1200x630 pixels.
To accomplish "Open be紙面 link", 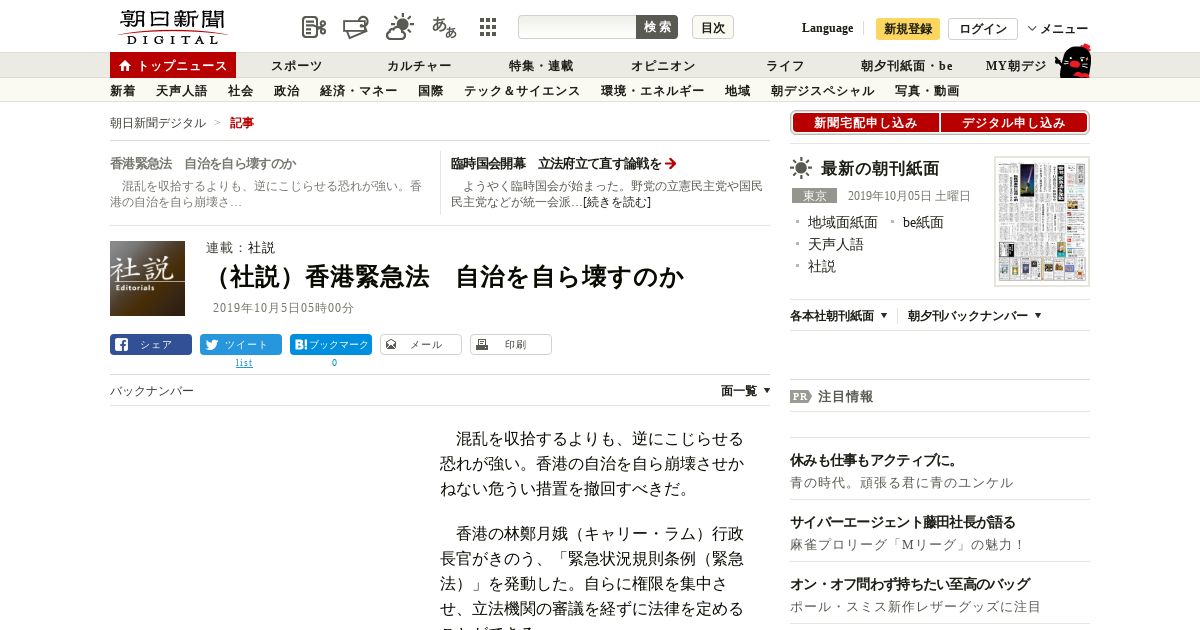I will click(923, 222).
